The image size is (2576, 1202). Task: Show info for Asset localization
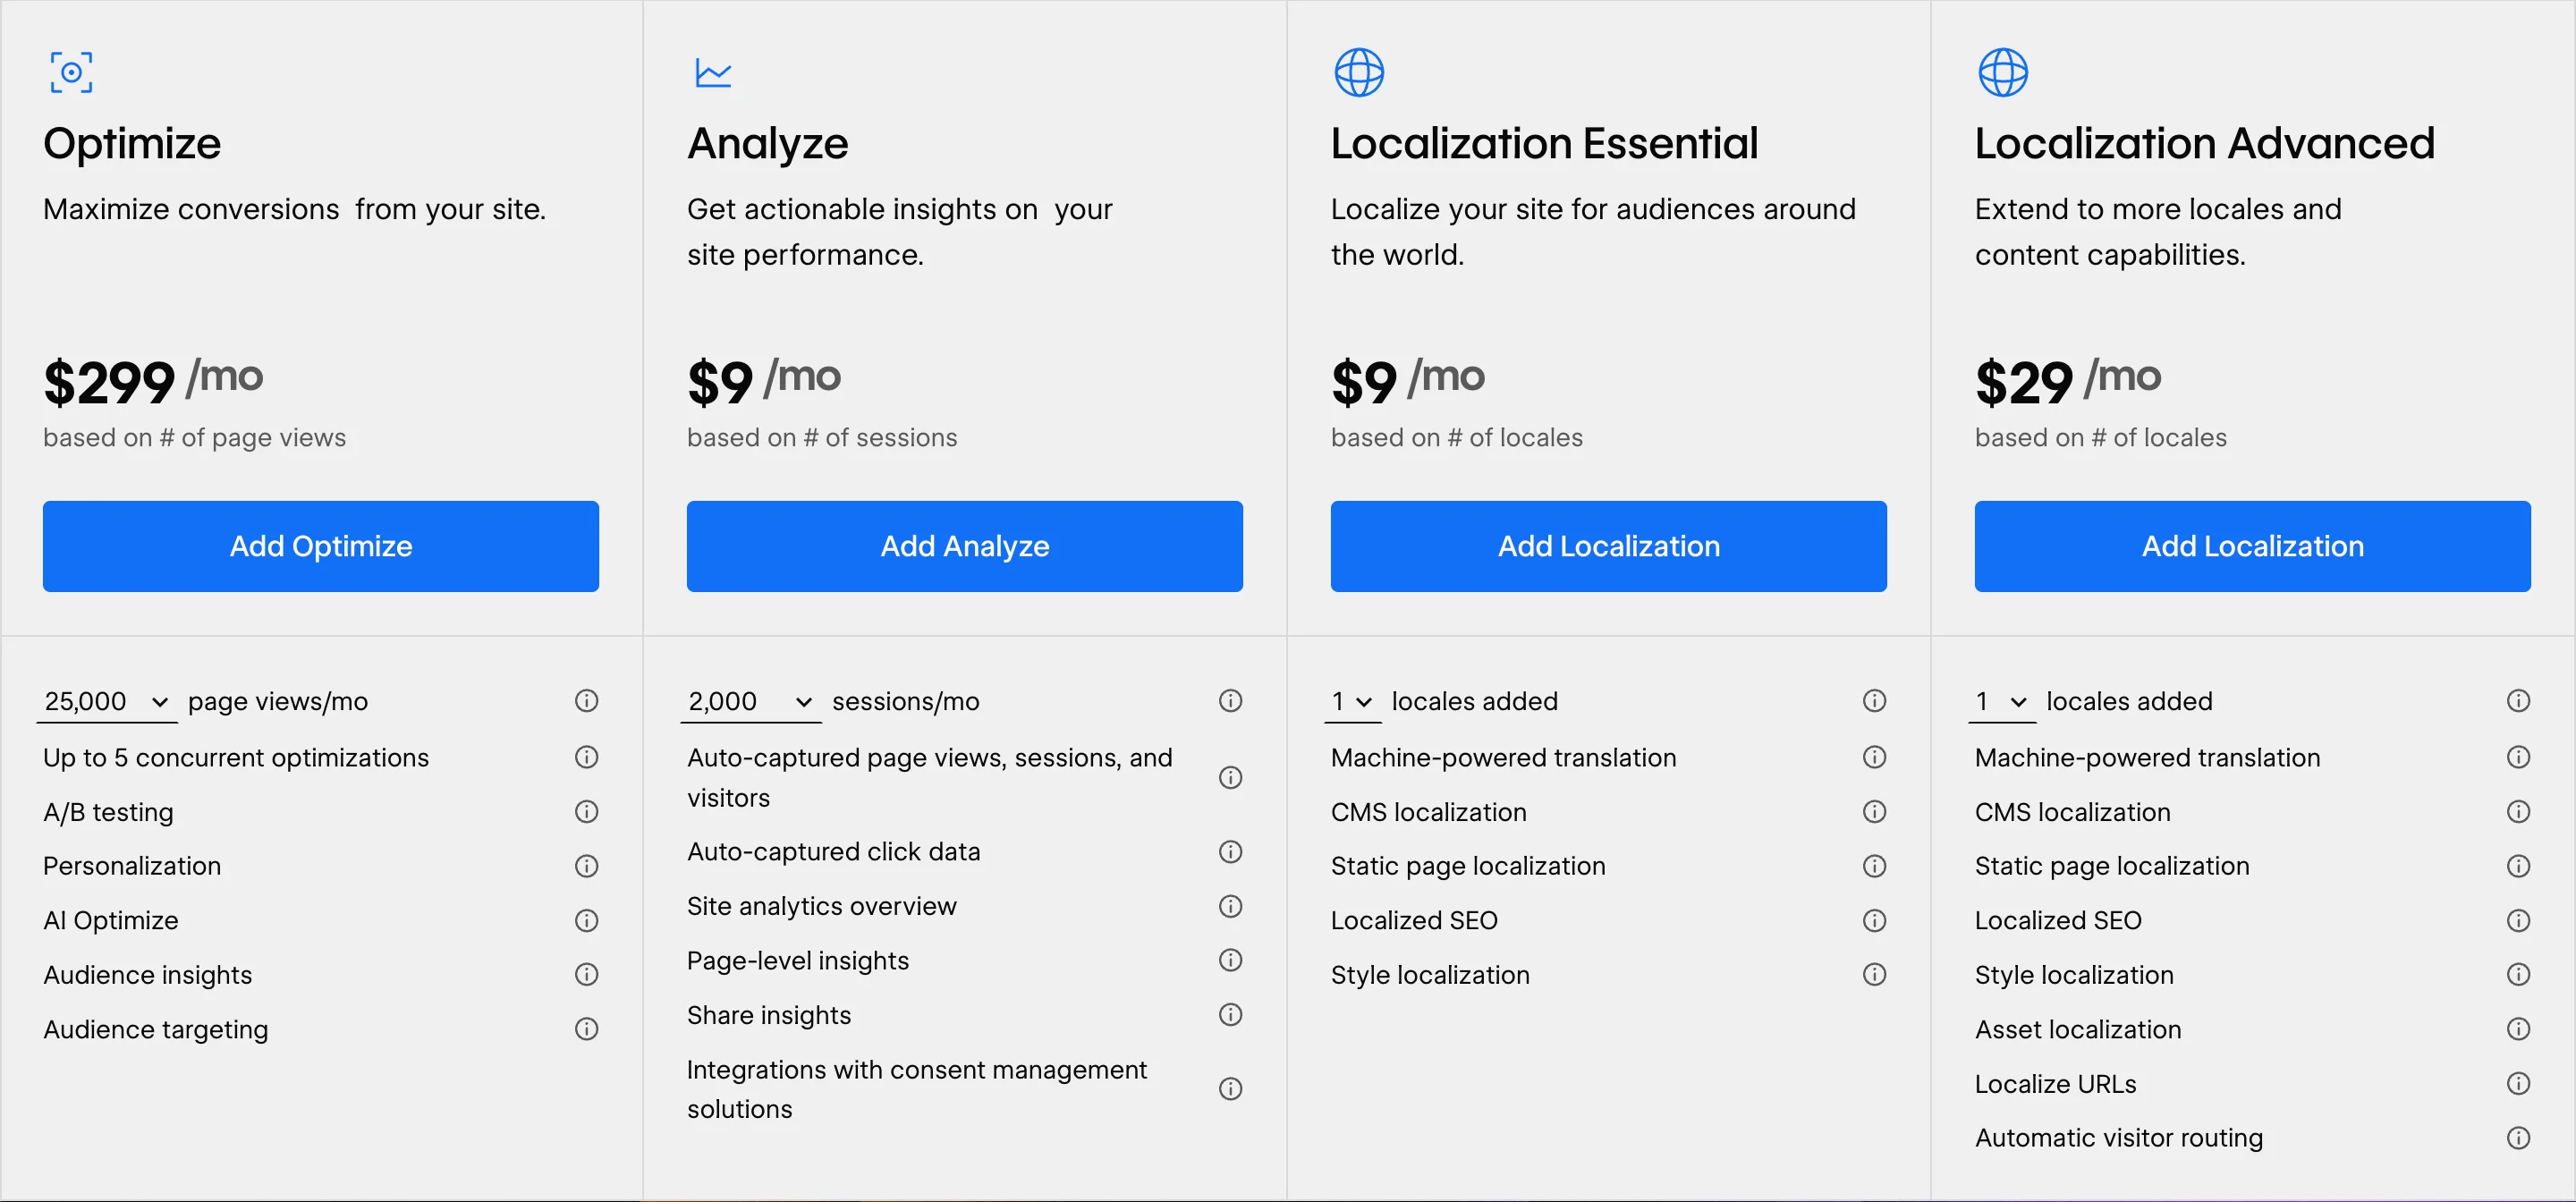[2519, 1029]
